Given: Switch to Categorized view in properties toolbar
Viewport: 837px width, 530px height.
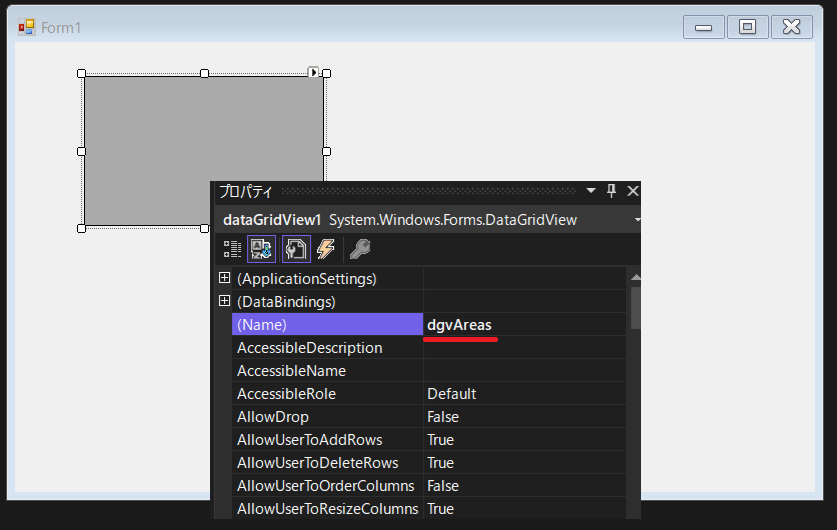Looking at the screenshot, I should click(x=232, y=249).
